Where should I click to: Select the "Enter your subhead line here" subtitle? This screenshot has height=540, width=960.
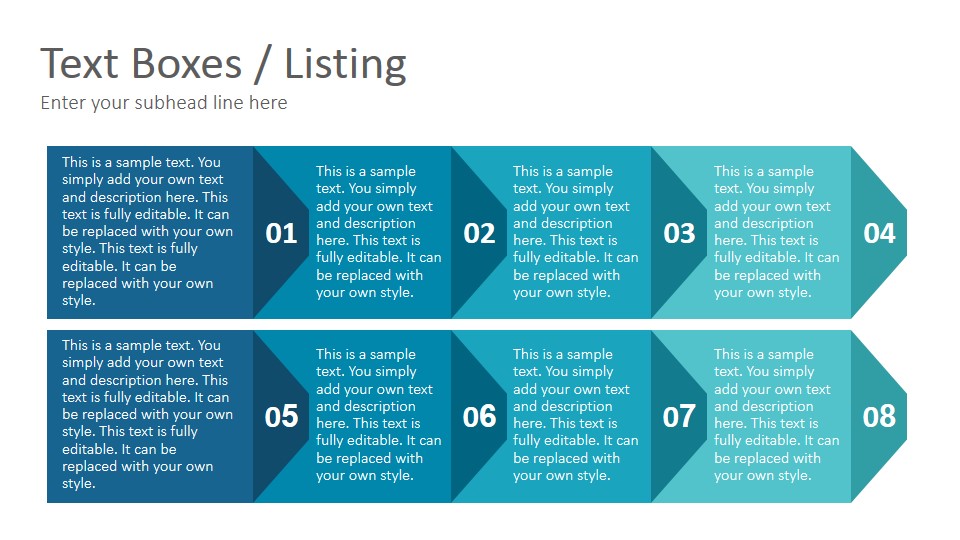[163, 103]
